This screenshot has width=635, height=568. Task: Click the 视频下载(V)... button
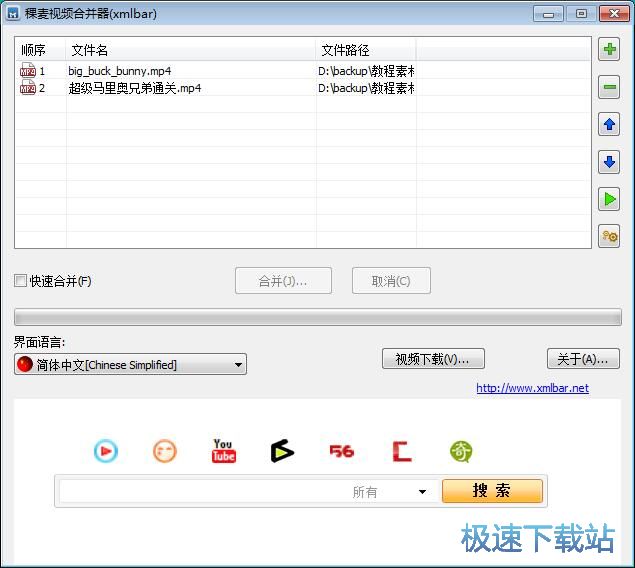[x=432, y=359]
